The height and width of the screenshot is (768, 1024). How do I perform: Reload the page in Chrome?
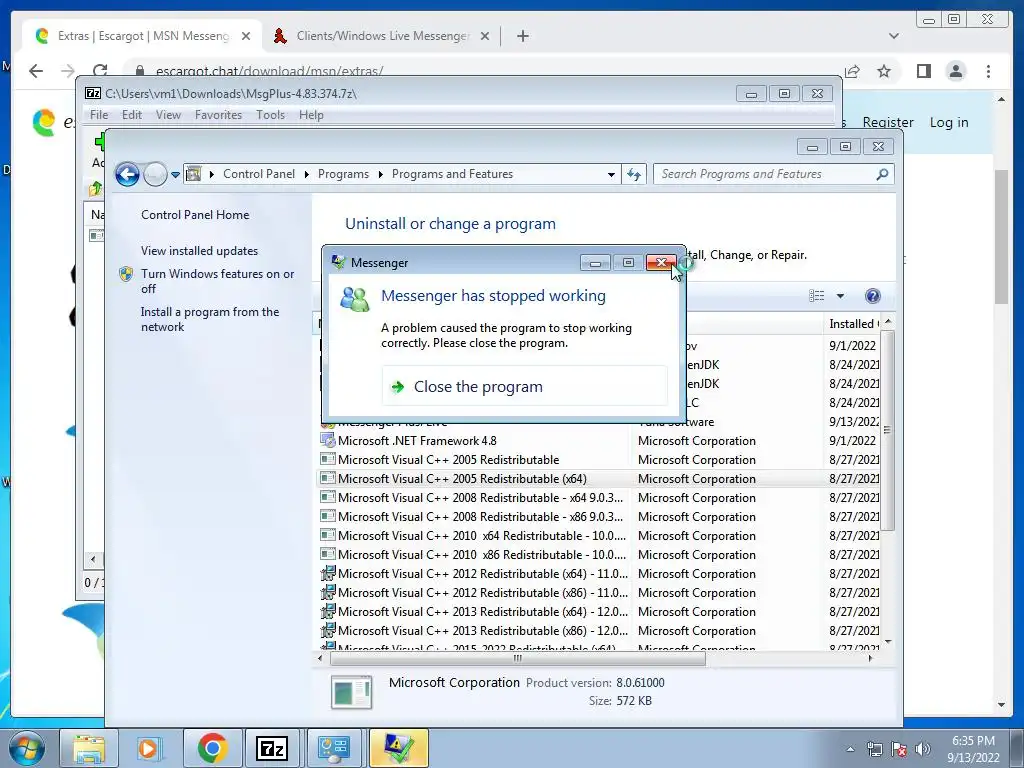100,71
